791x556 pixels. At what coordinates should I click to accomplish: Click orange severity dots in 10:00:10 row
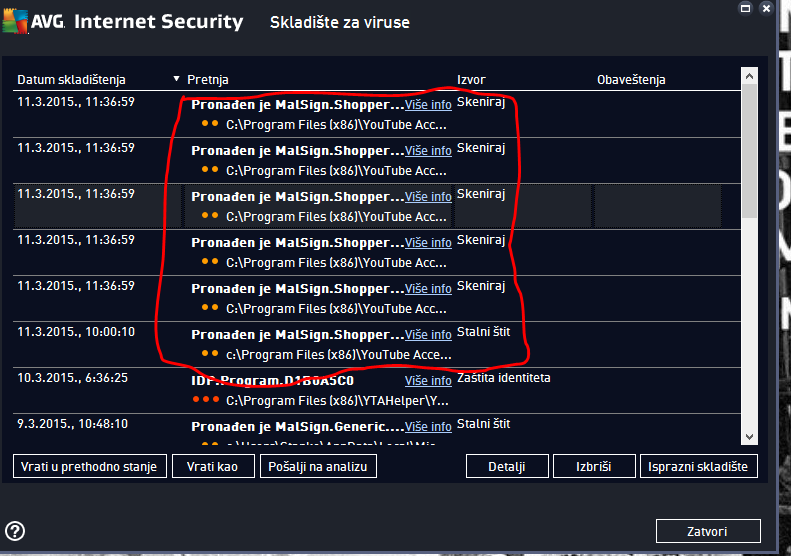point(210,354)
